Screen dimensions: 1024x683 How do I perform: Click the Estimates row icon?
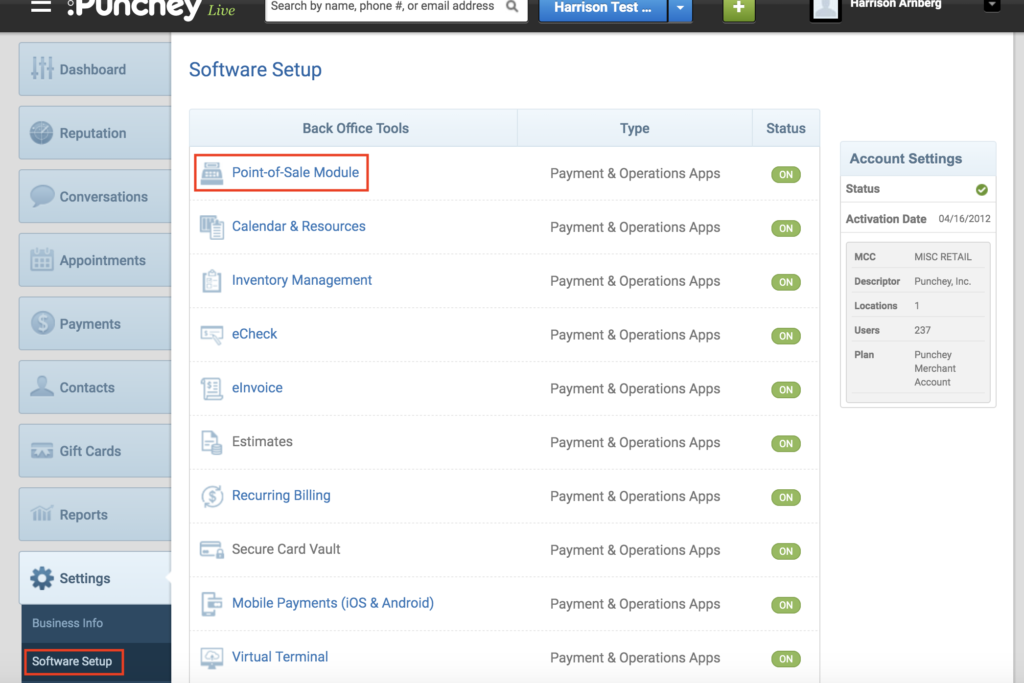212,443
